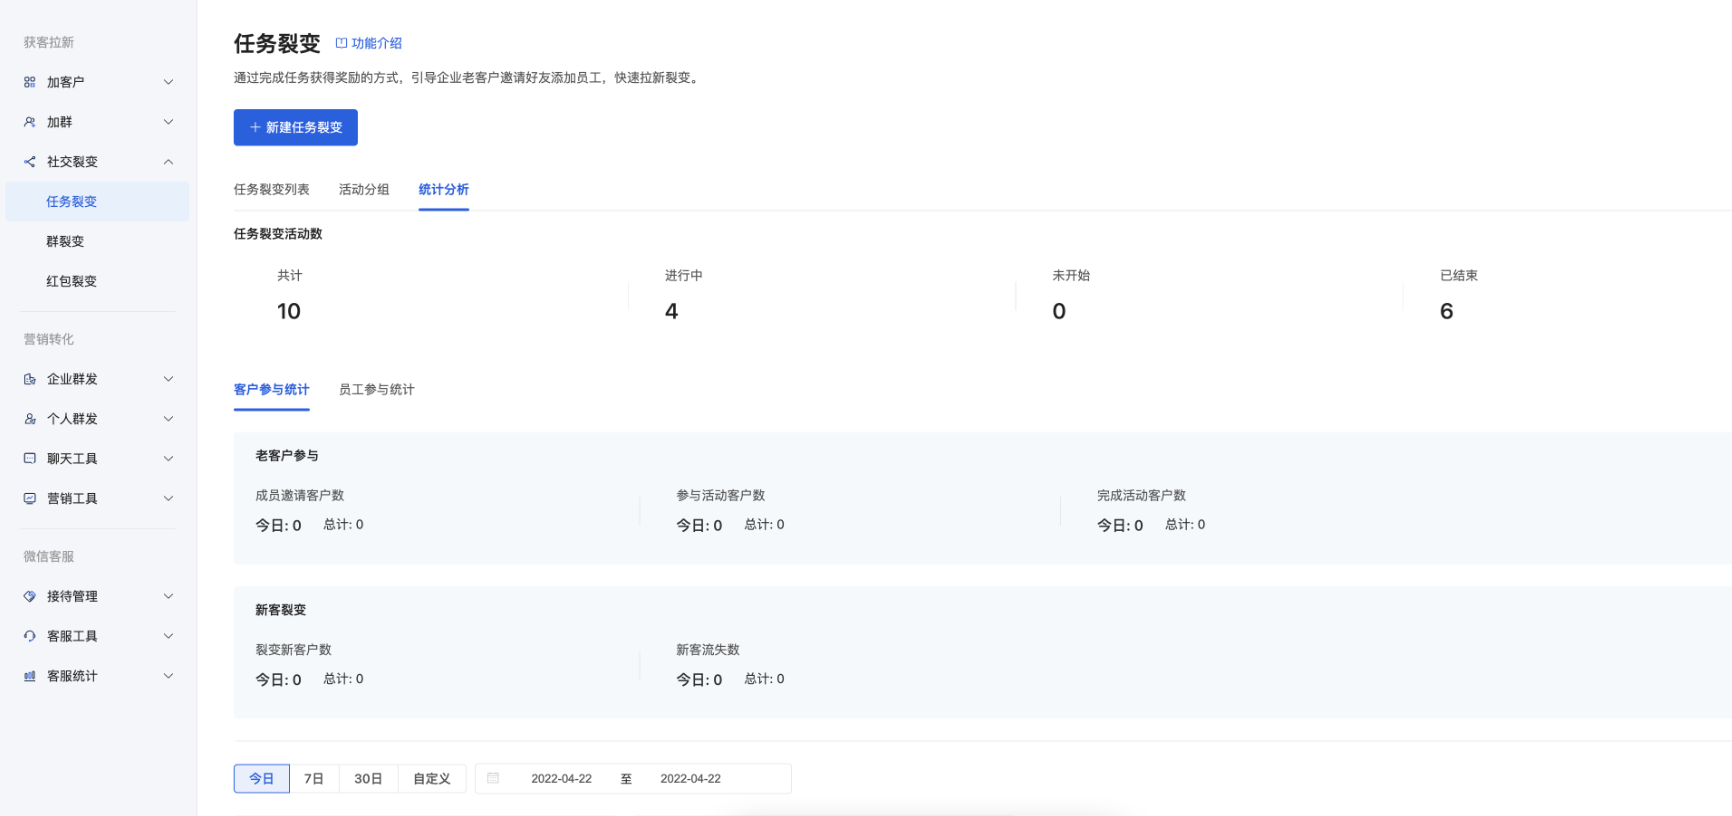Click the 营销工具 sidebar icon
The height and width of the screenshot is (816, 1732).
(30, 499)
